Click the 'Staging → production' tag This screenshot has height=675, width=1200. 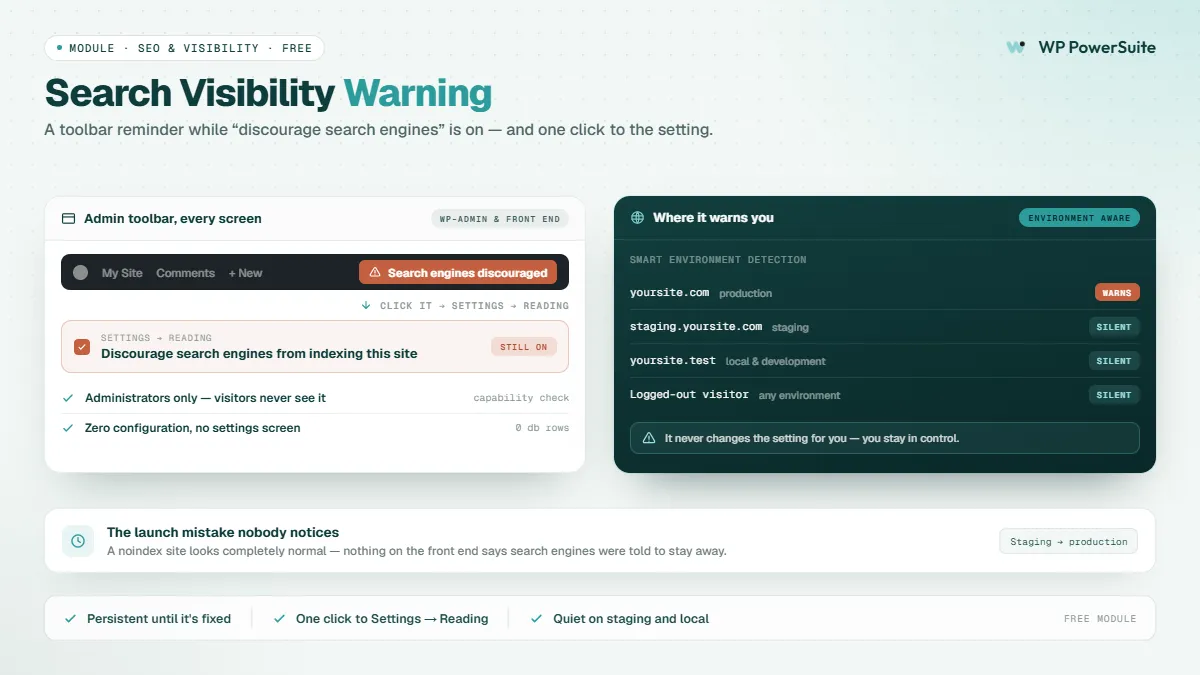pos(1068,541)
